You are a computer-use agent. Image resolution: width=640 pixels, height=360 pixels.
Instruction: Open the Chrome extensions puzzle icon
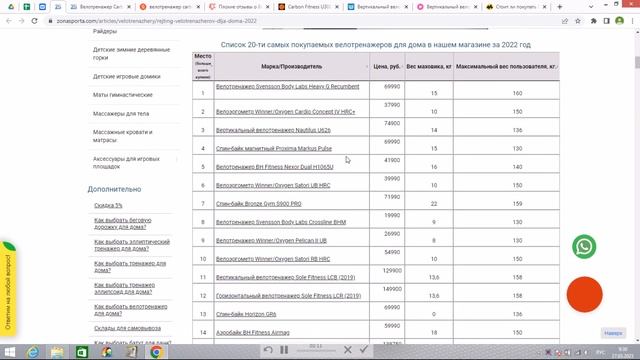tap(593, 21)
